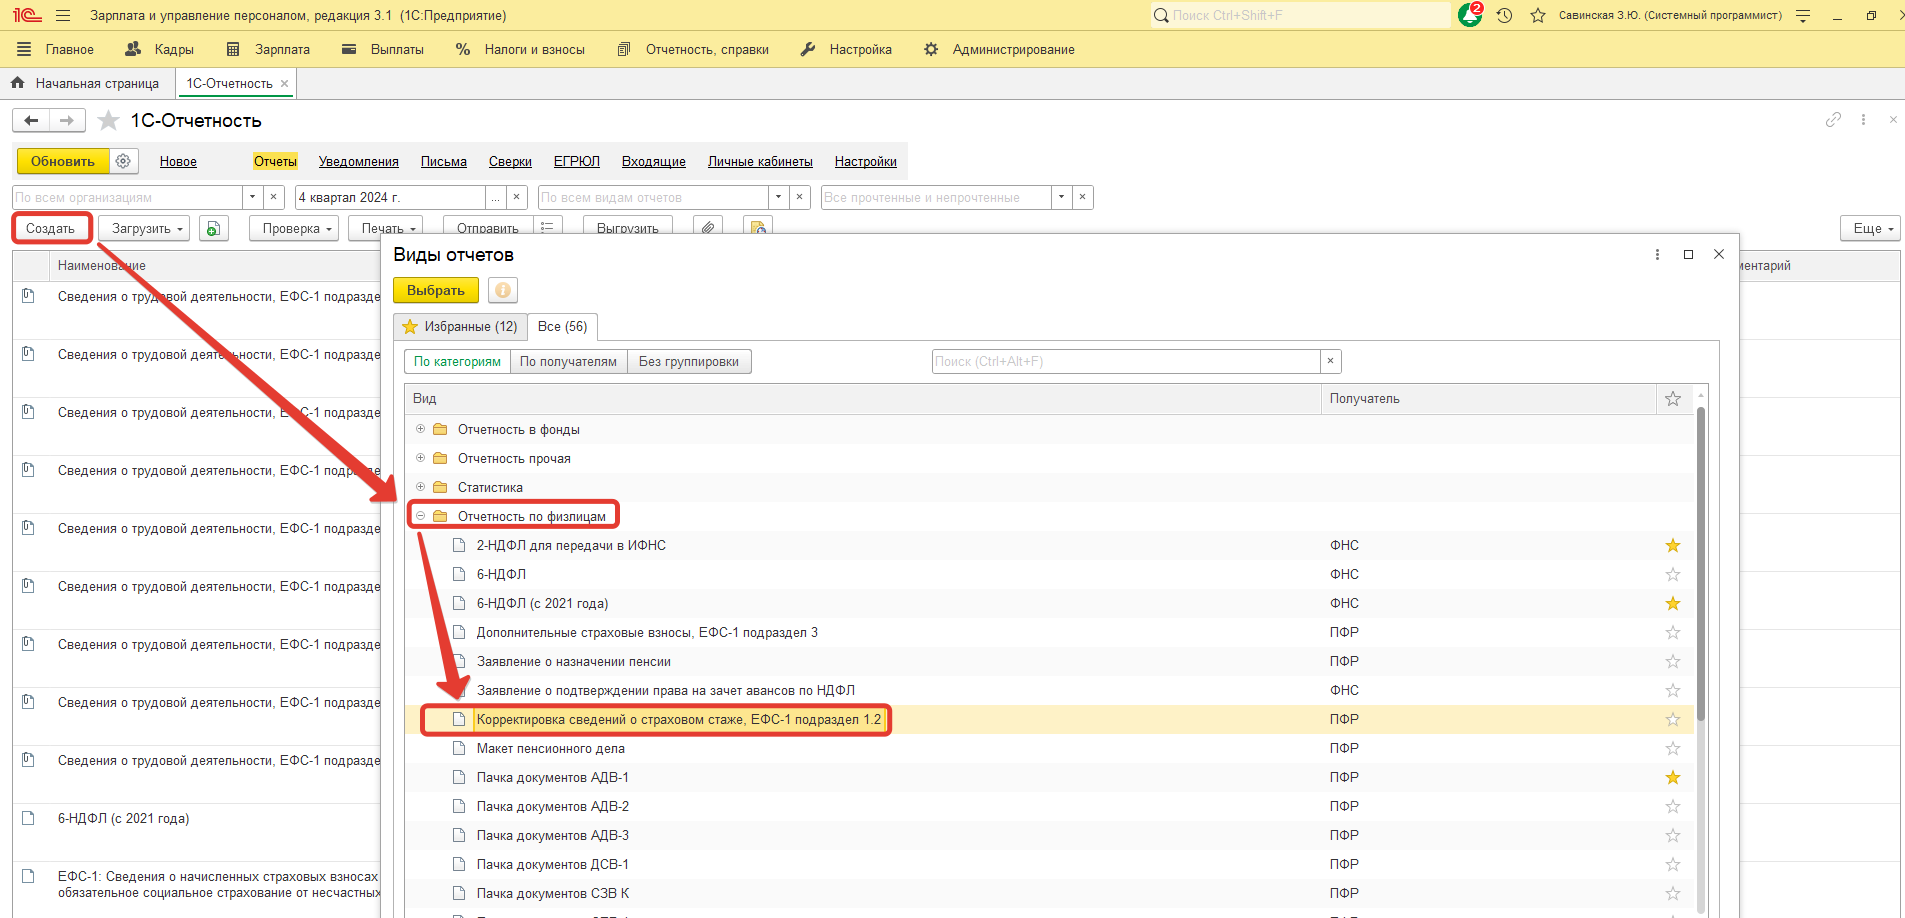This screenshot has width=1905, height=918.
Task: Click the yellow Выбрать button
Action: point(435,290)
